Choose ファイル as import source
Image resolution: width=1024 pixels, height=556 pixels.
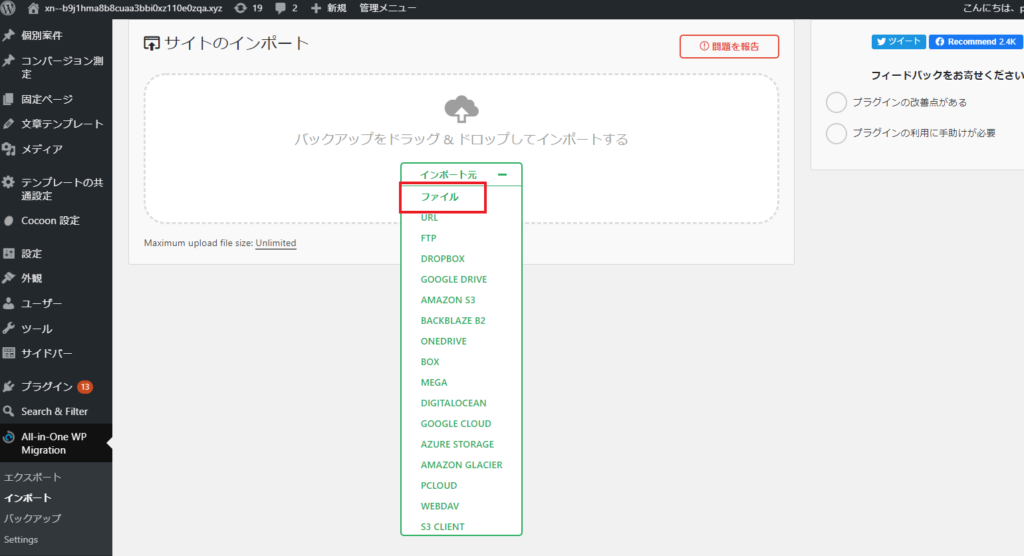click(x=440, y=197)
